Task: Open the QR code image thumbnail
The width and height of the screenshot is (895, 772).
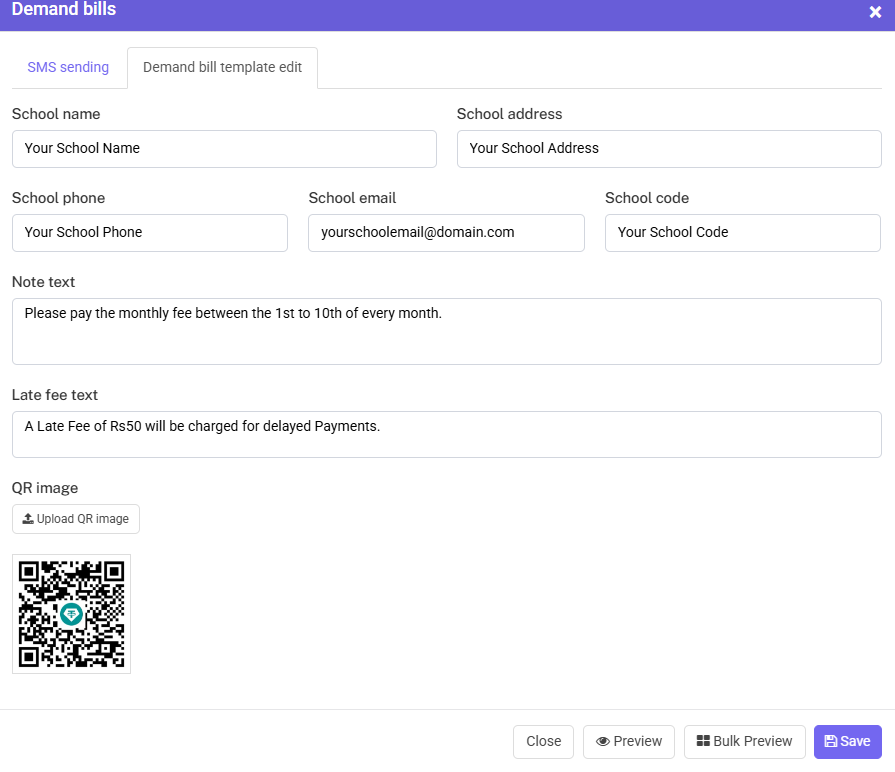Action: [x=71, y=614]
